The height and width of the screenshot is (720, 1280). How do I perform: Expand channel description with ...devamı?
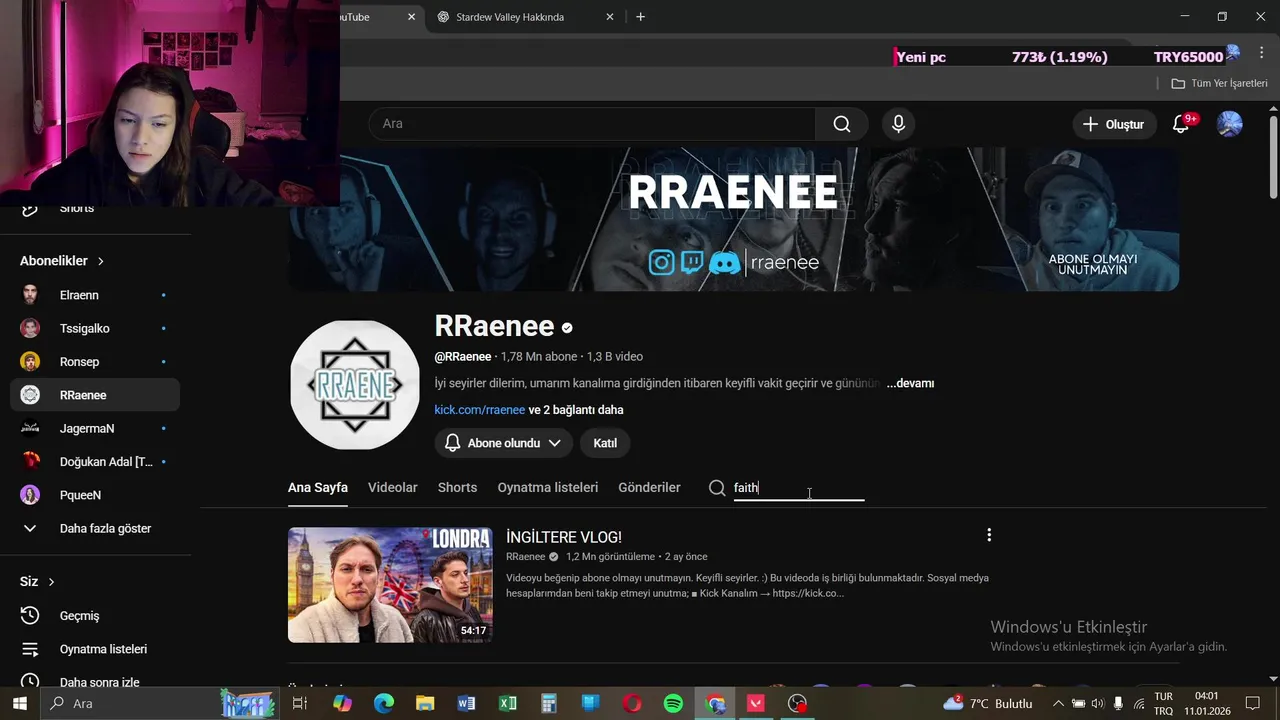(x=910, y=383)
